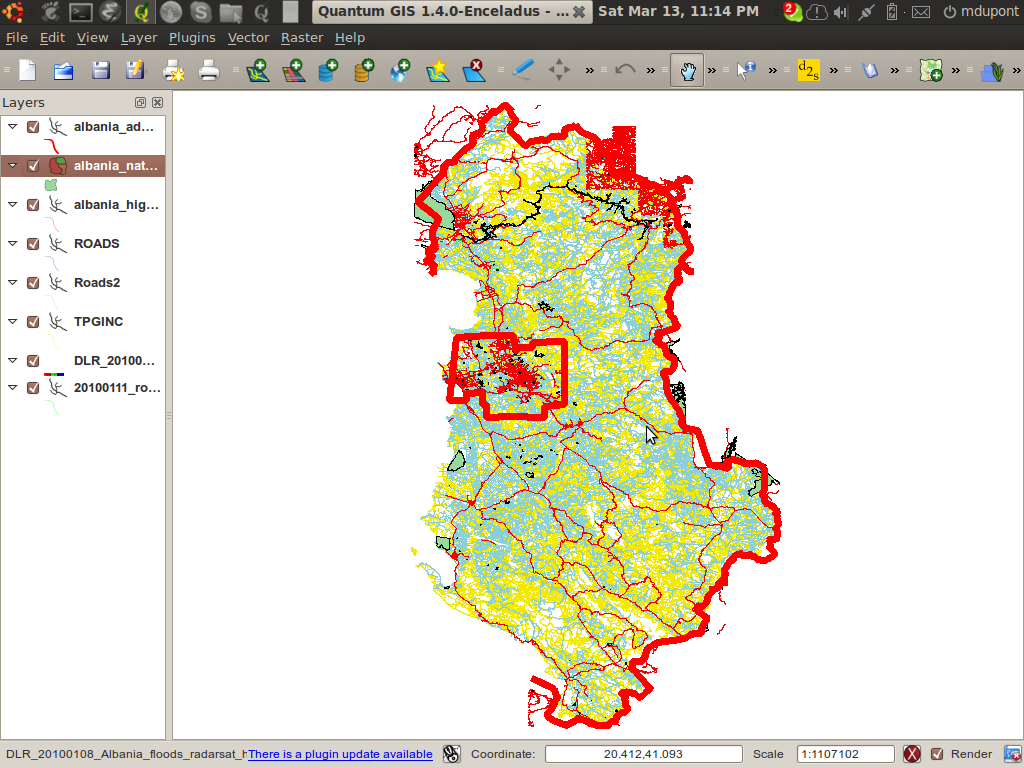The height and width of the screenshot is (768, 1024).
Task: Add a vector layer
Action: (258, 70)
